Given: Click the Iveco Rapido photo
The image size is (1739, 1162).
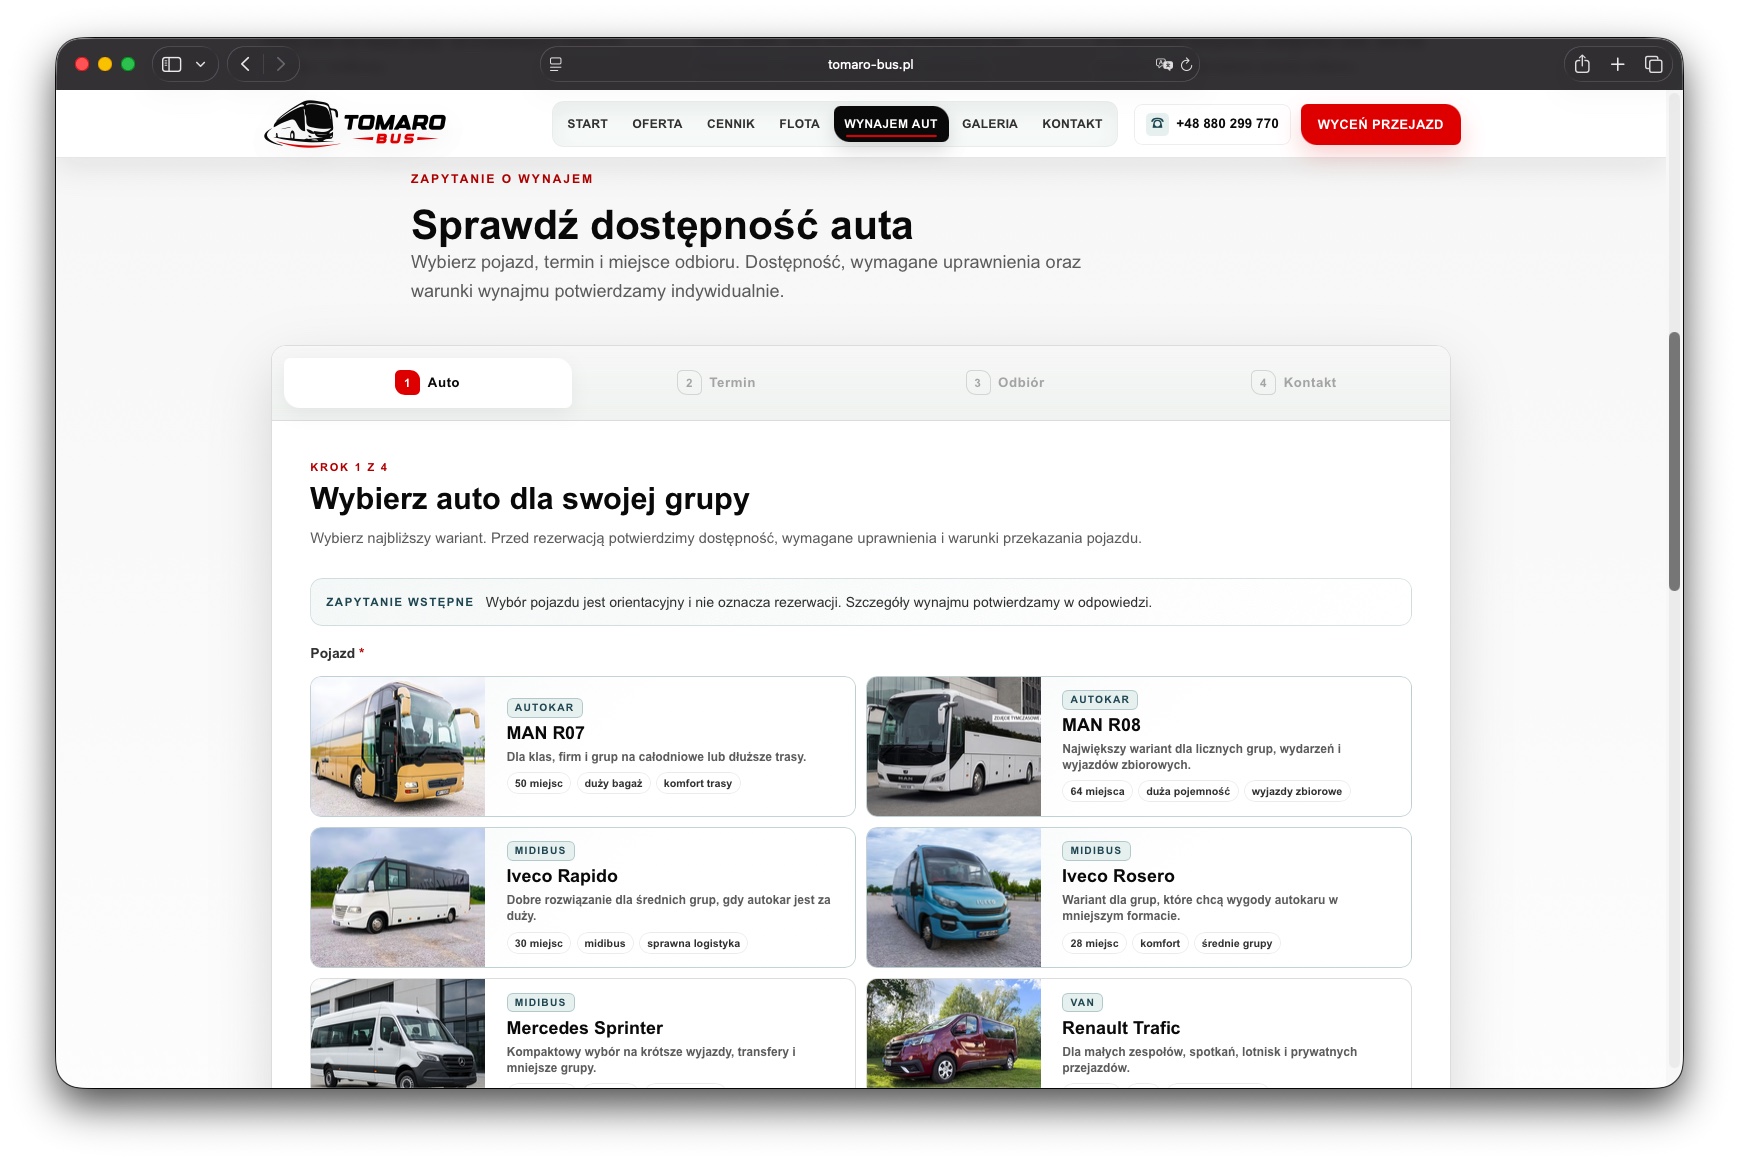Looking at the screenshot, I should tap(398, 898).
